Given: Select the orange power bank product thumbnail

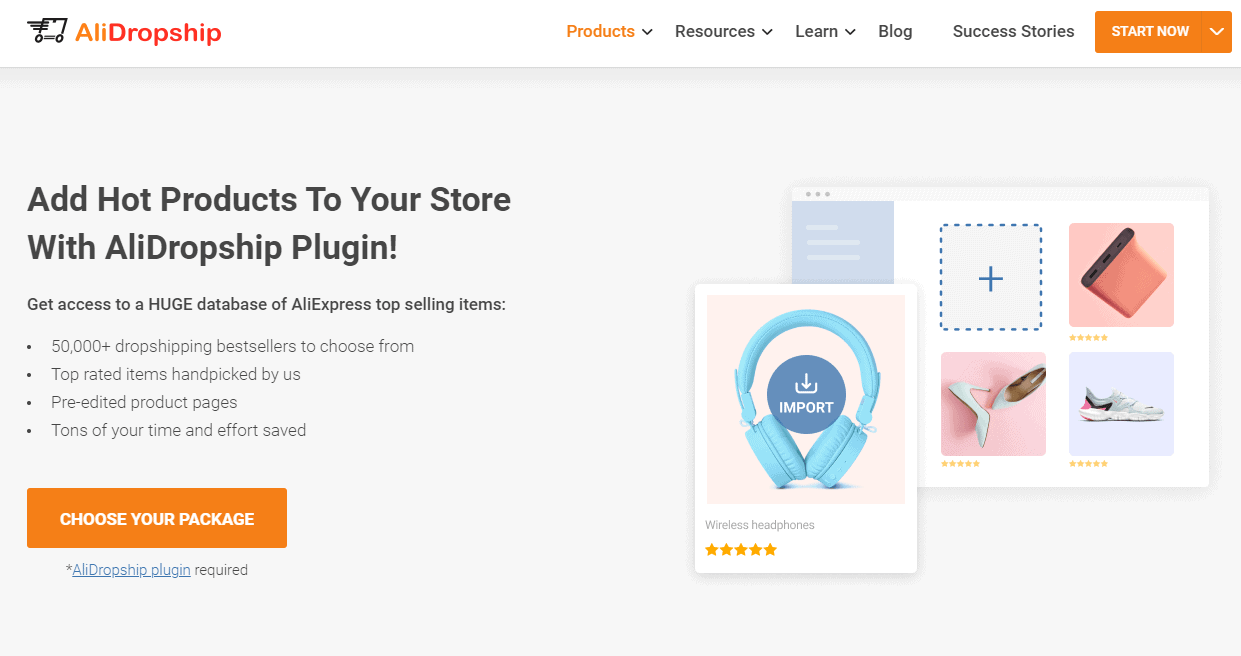Looking at the screenshot, I should click(1121, 275).
